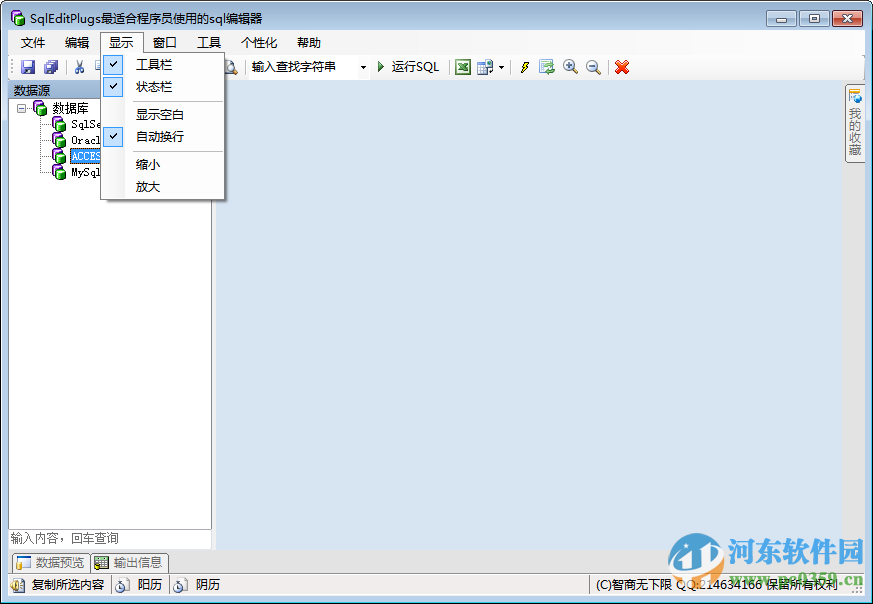Click the 运行SQL button
The image size is (873, 604).
pyautogui.click(x=411, y=67)
